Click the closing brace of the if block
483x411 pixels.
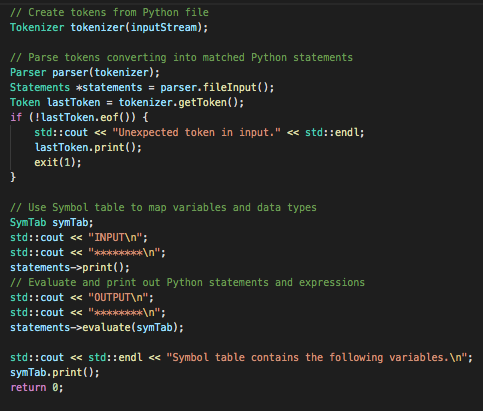[x=13, y=177]
